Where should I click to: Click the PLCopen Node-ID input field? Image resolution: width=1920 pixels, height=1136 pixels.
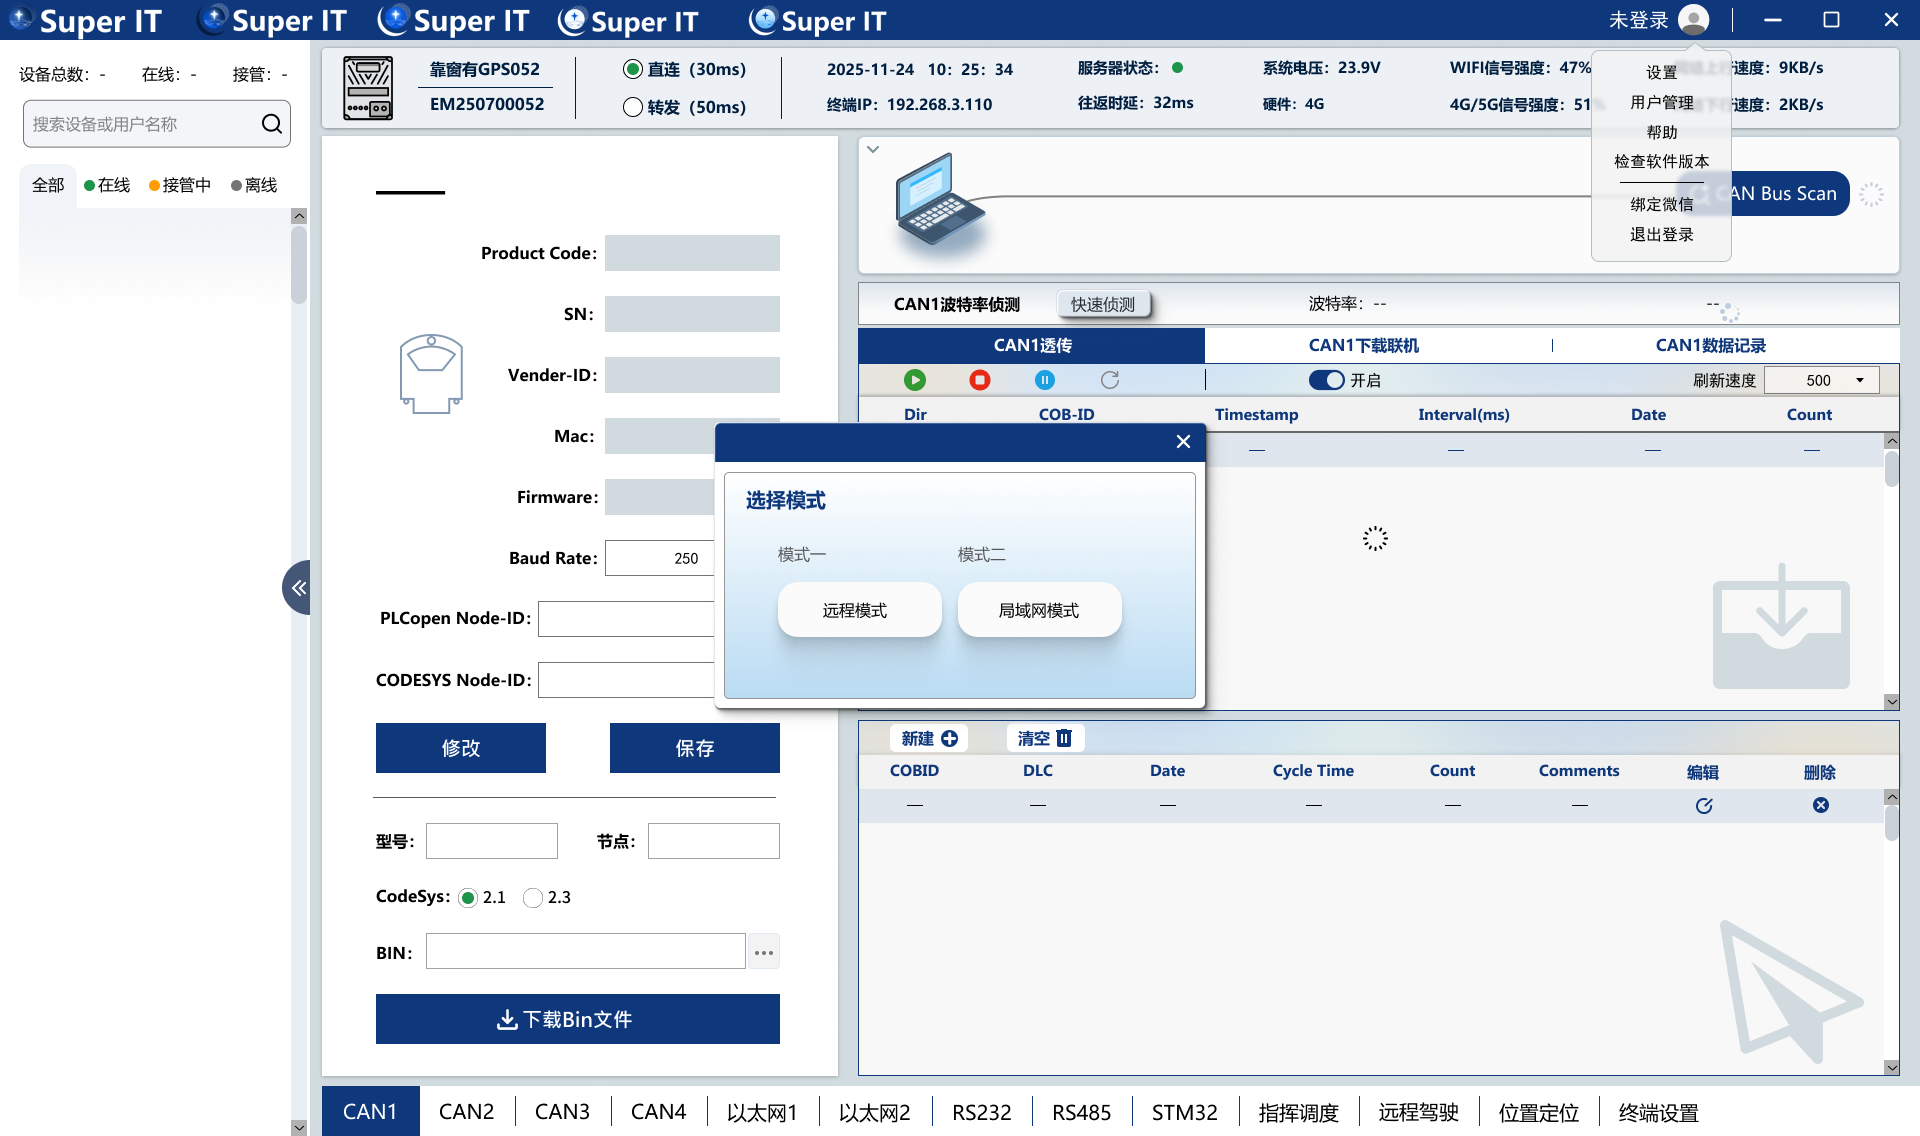pos(626,619)
